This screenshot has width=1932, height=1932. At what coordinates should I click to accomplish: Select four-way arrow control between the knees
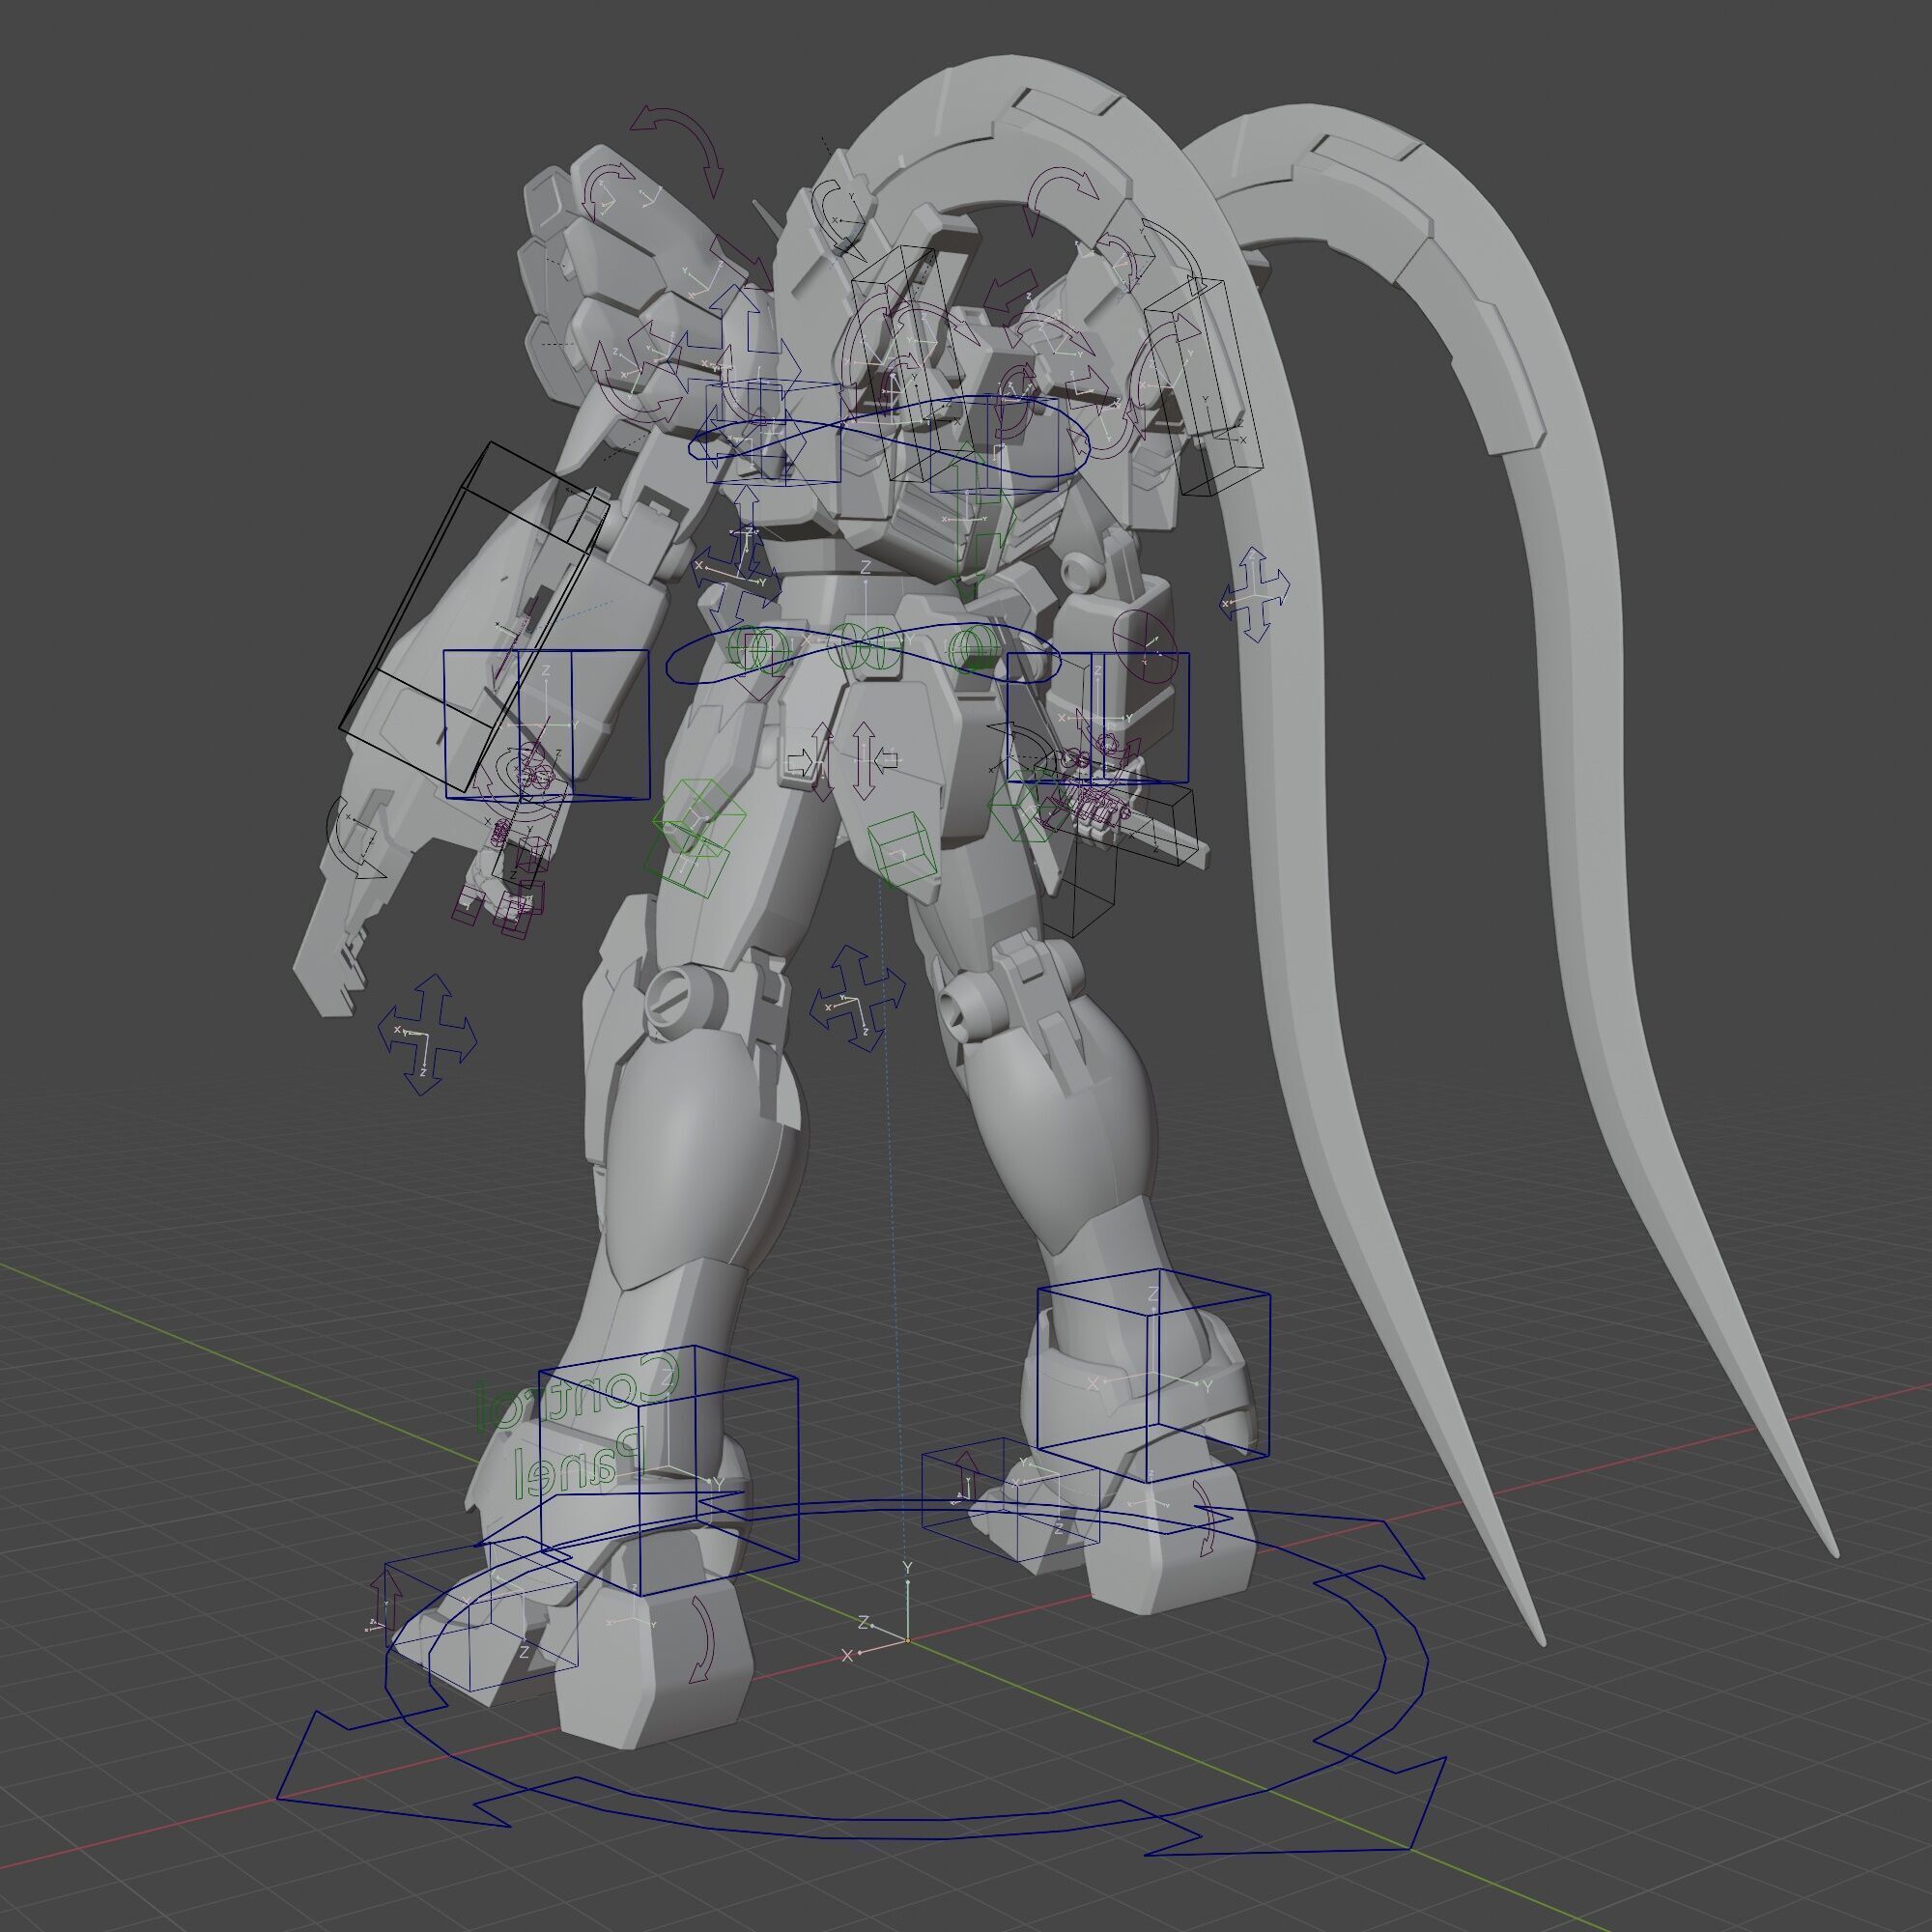(857, 998)
